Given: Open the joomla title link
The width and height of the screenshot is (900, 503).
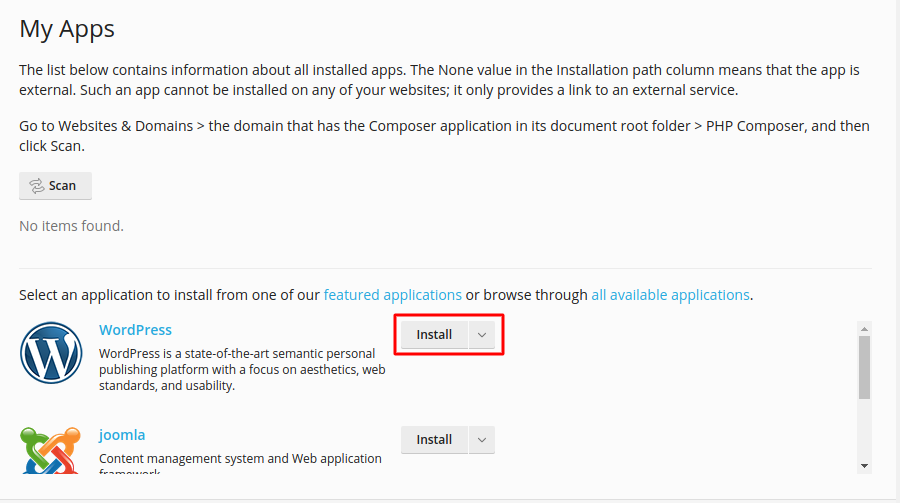Looking at the screenshot, I should pyautogui.click(x=122, y=435).
